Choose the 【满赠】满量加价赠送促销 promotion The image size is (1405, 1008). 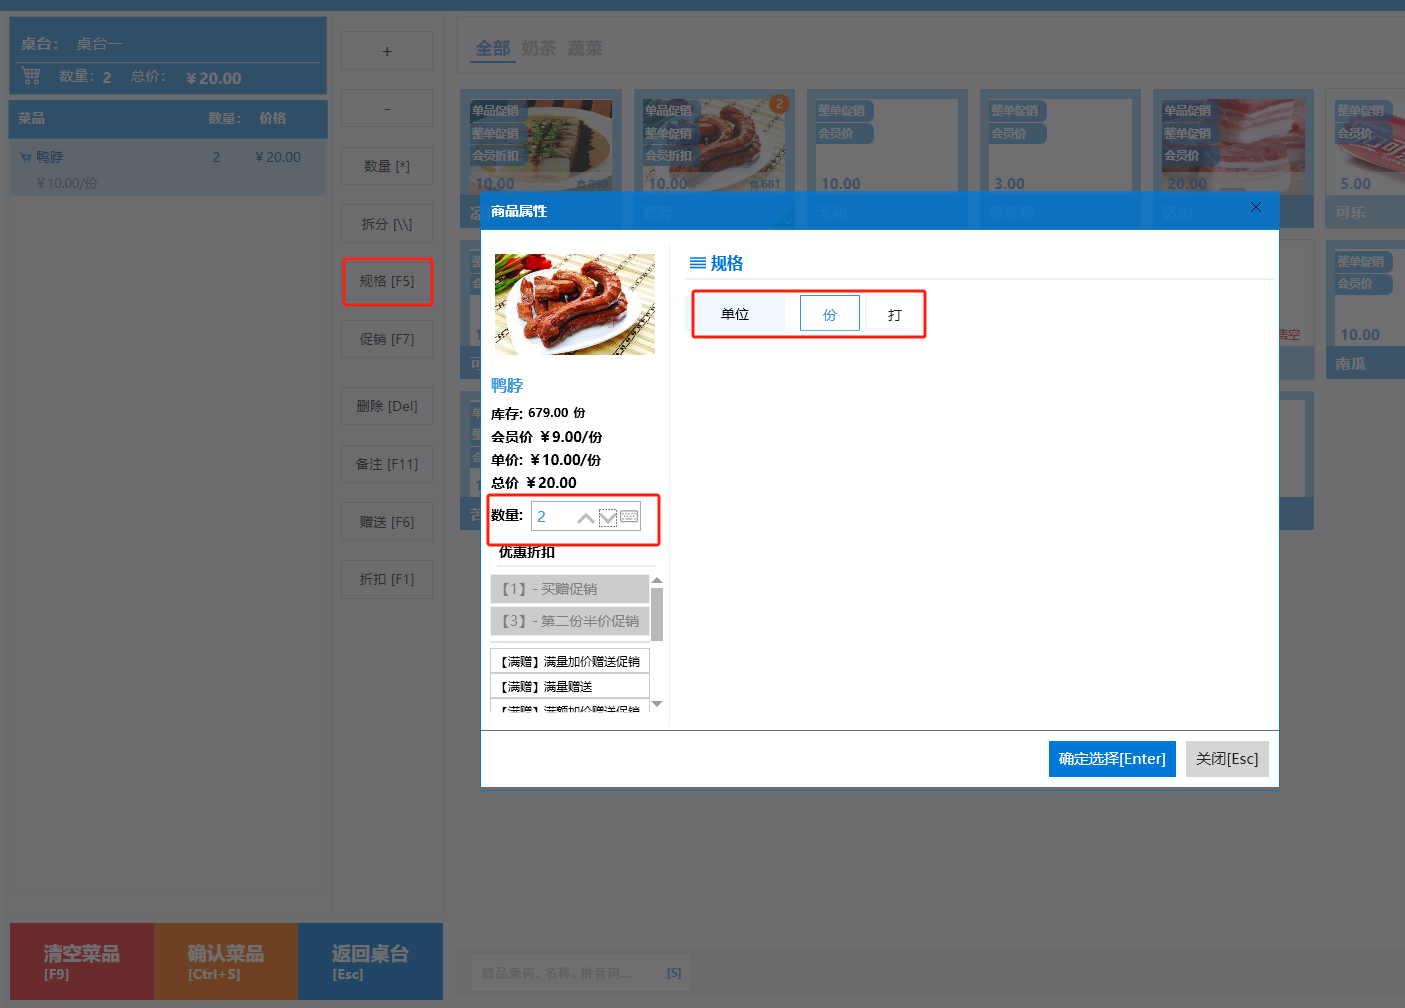(569, 661)
